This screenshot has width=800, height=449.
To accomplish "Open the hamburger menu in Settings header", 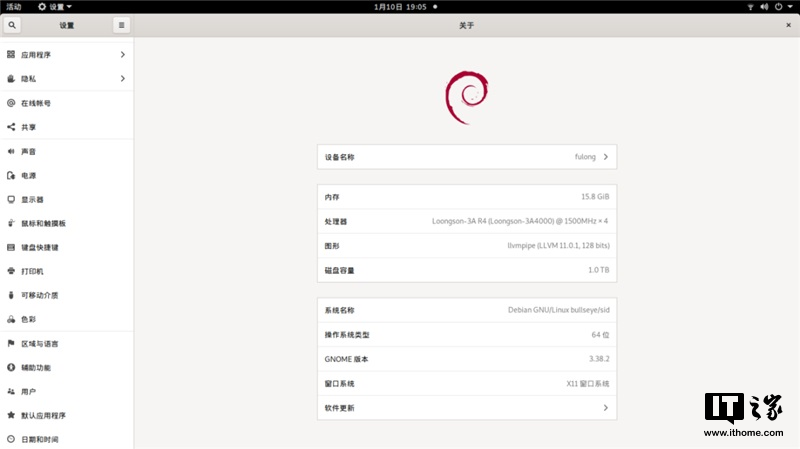I will coord(121,25).
